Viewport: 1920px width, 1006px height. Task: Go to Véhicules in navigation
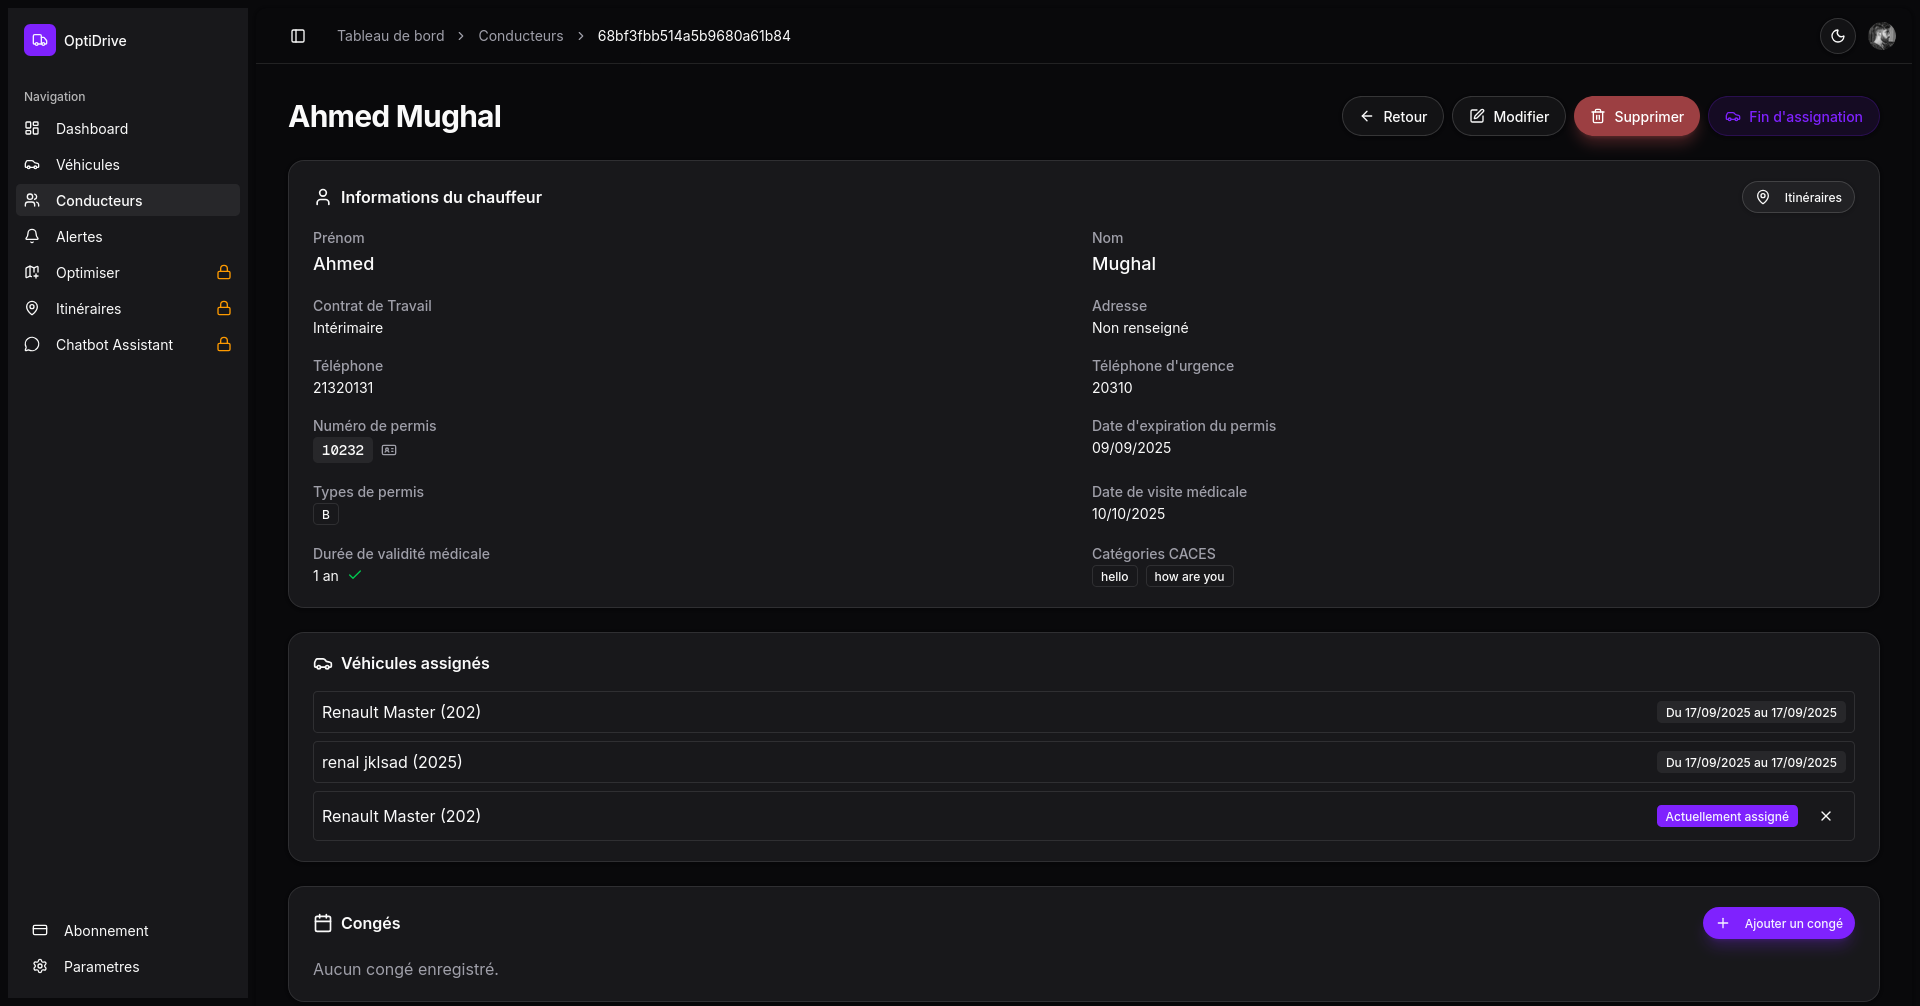[88, 165]
